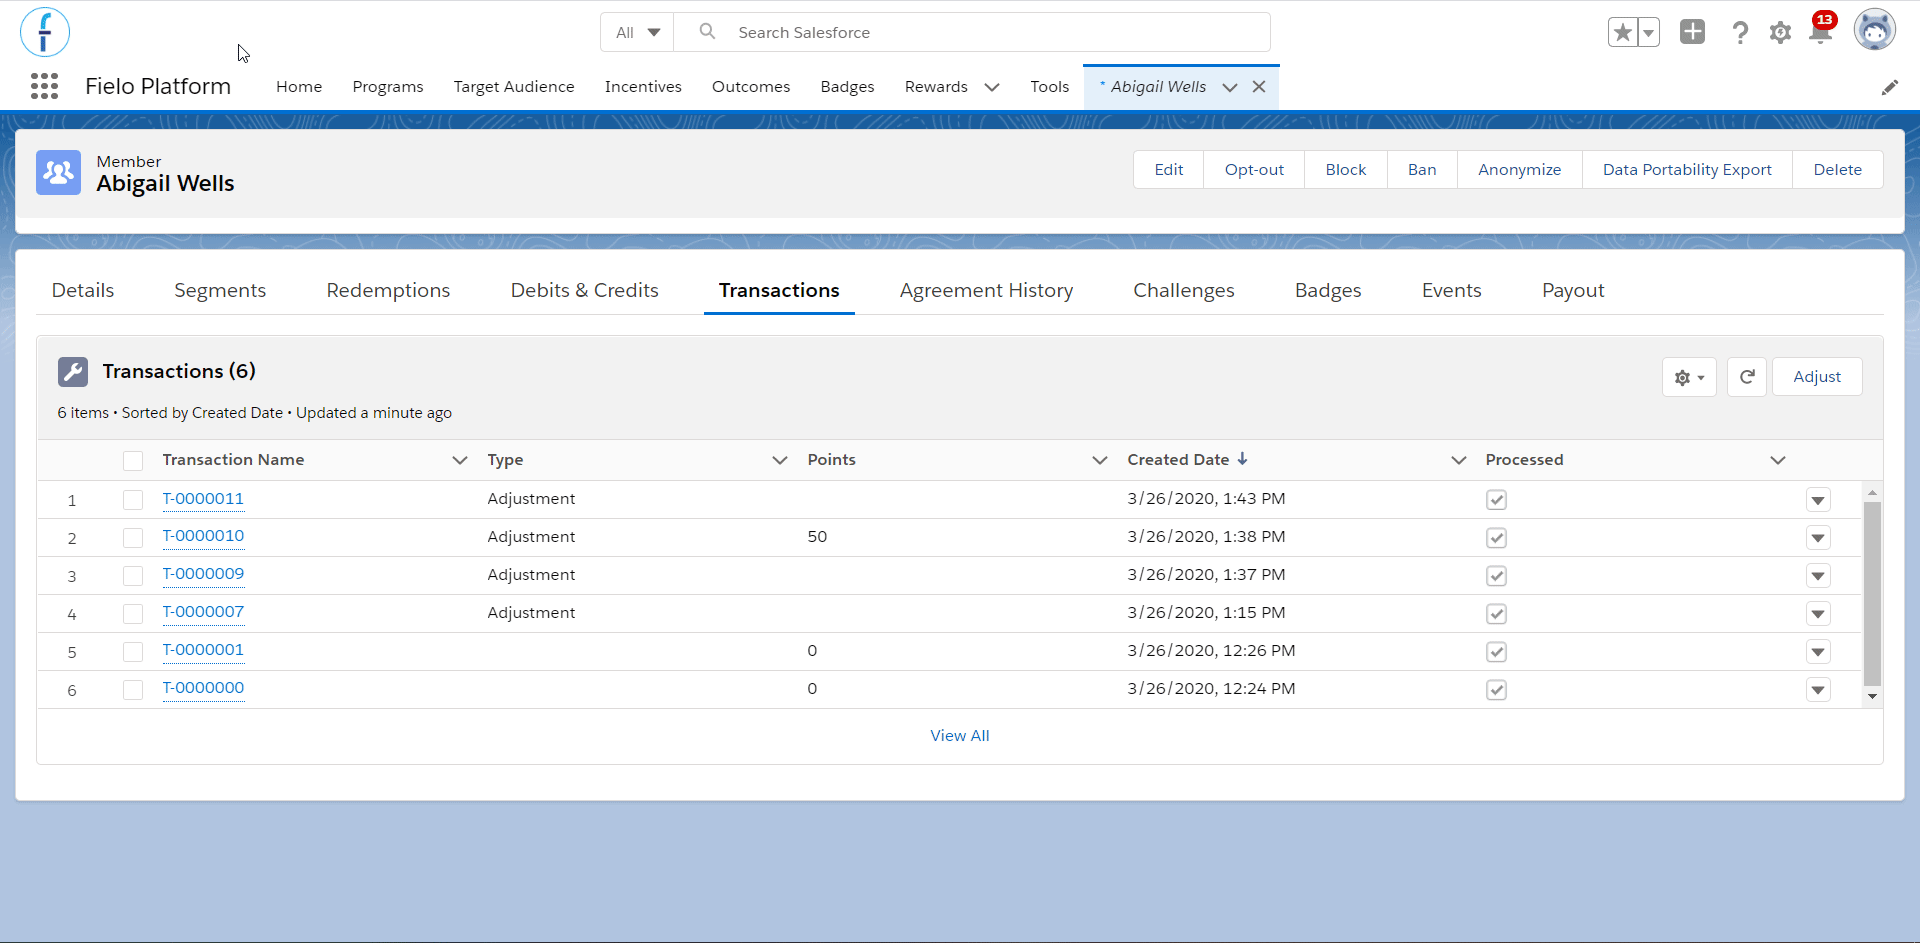The image size is (1920, 943).
Task: Switch to Debits & Credits tab
Action: [x=585, y=290]
